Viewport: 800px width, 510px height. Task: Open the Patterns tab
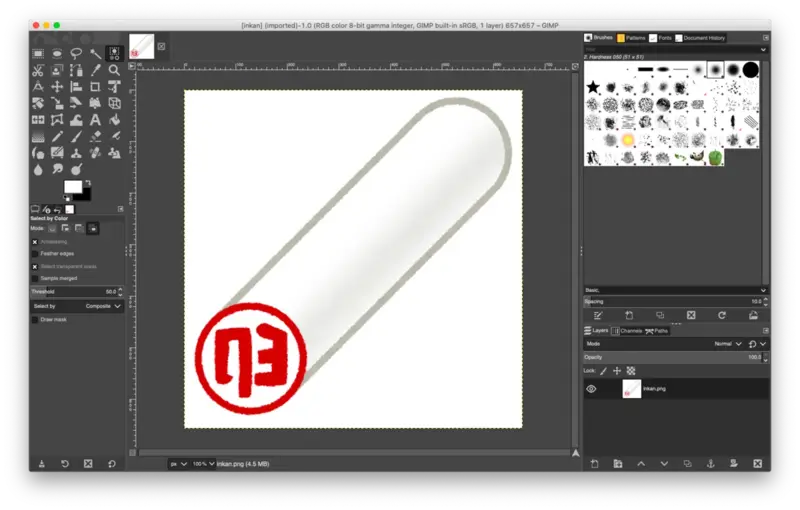tap(631, 38)
